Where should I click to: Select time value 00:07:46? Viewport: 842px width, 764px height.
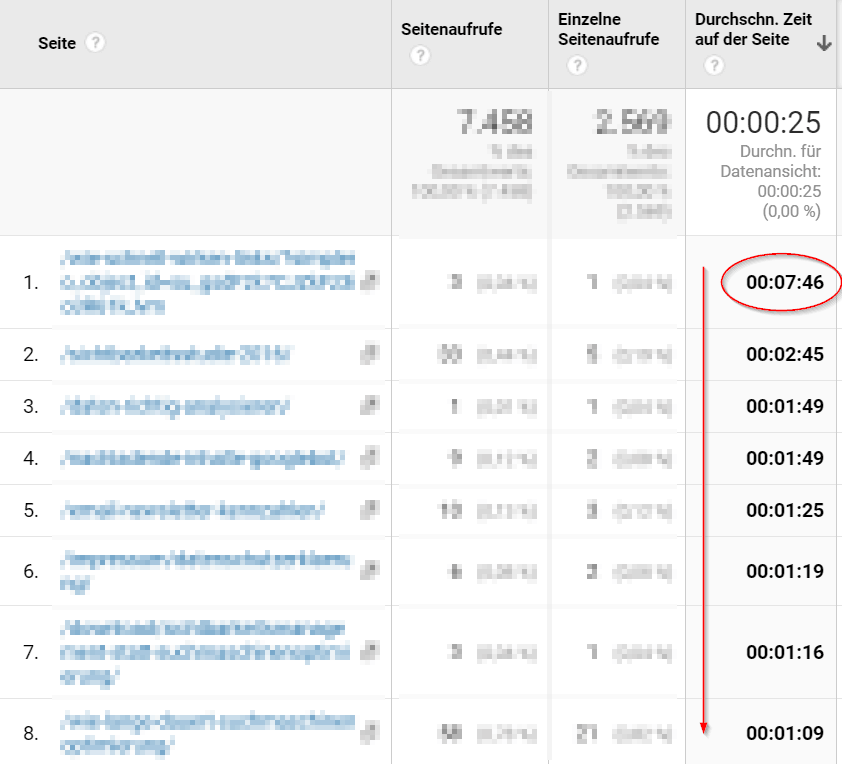pos(785,282)
